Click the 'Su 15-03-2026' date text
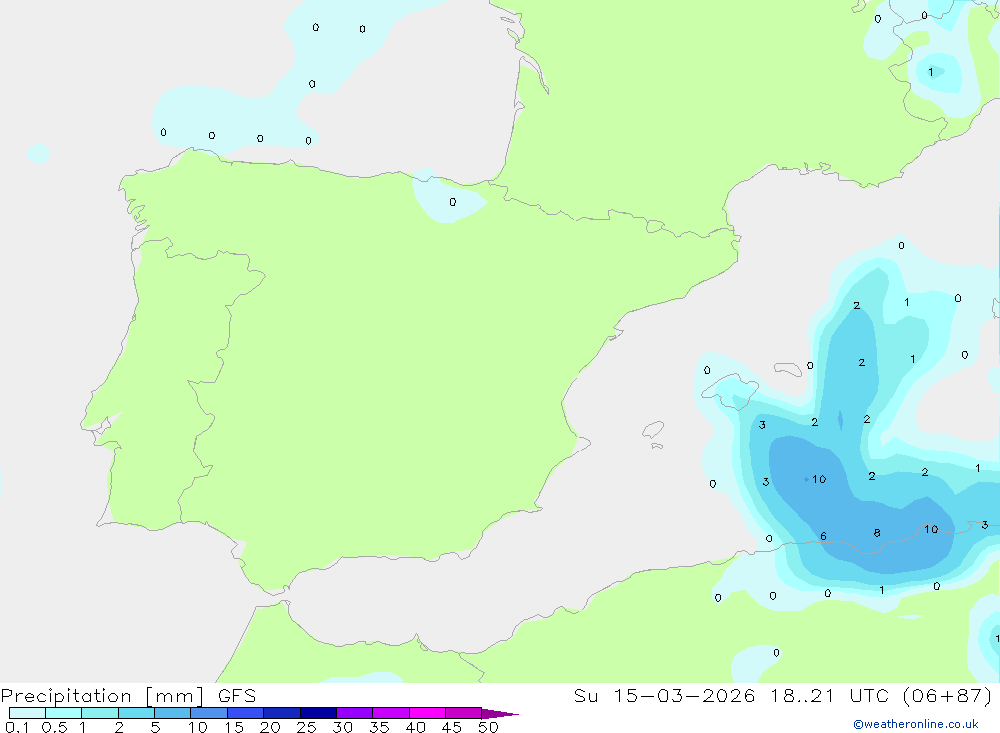 pyautogui.click(x=664, y=696)
